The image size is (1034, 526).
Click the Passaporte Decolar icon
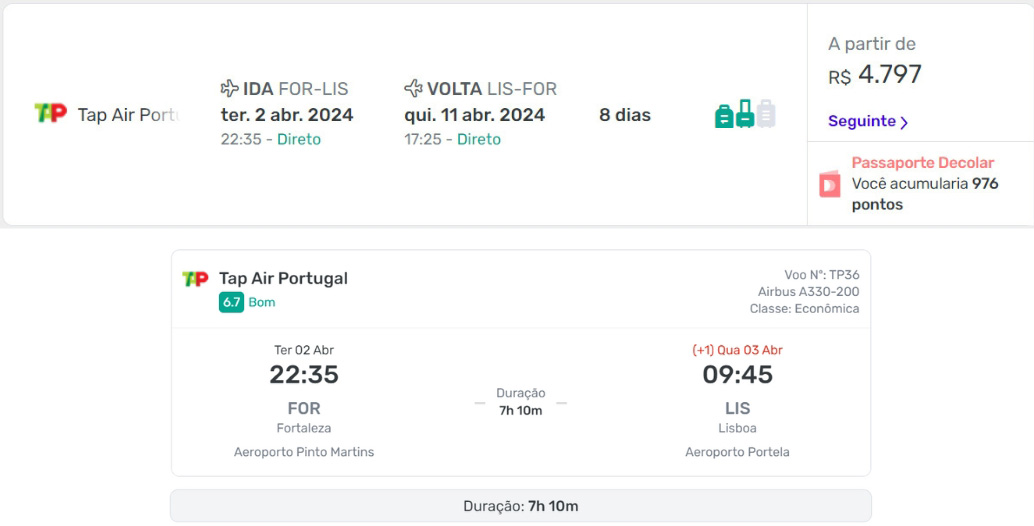pos(830,184)
